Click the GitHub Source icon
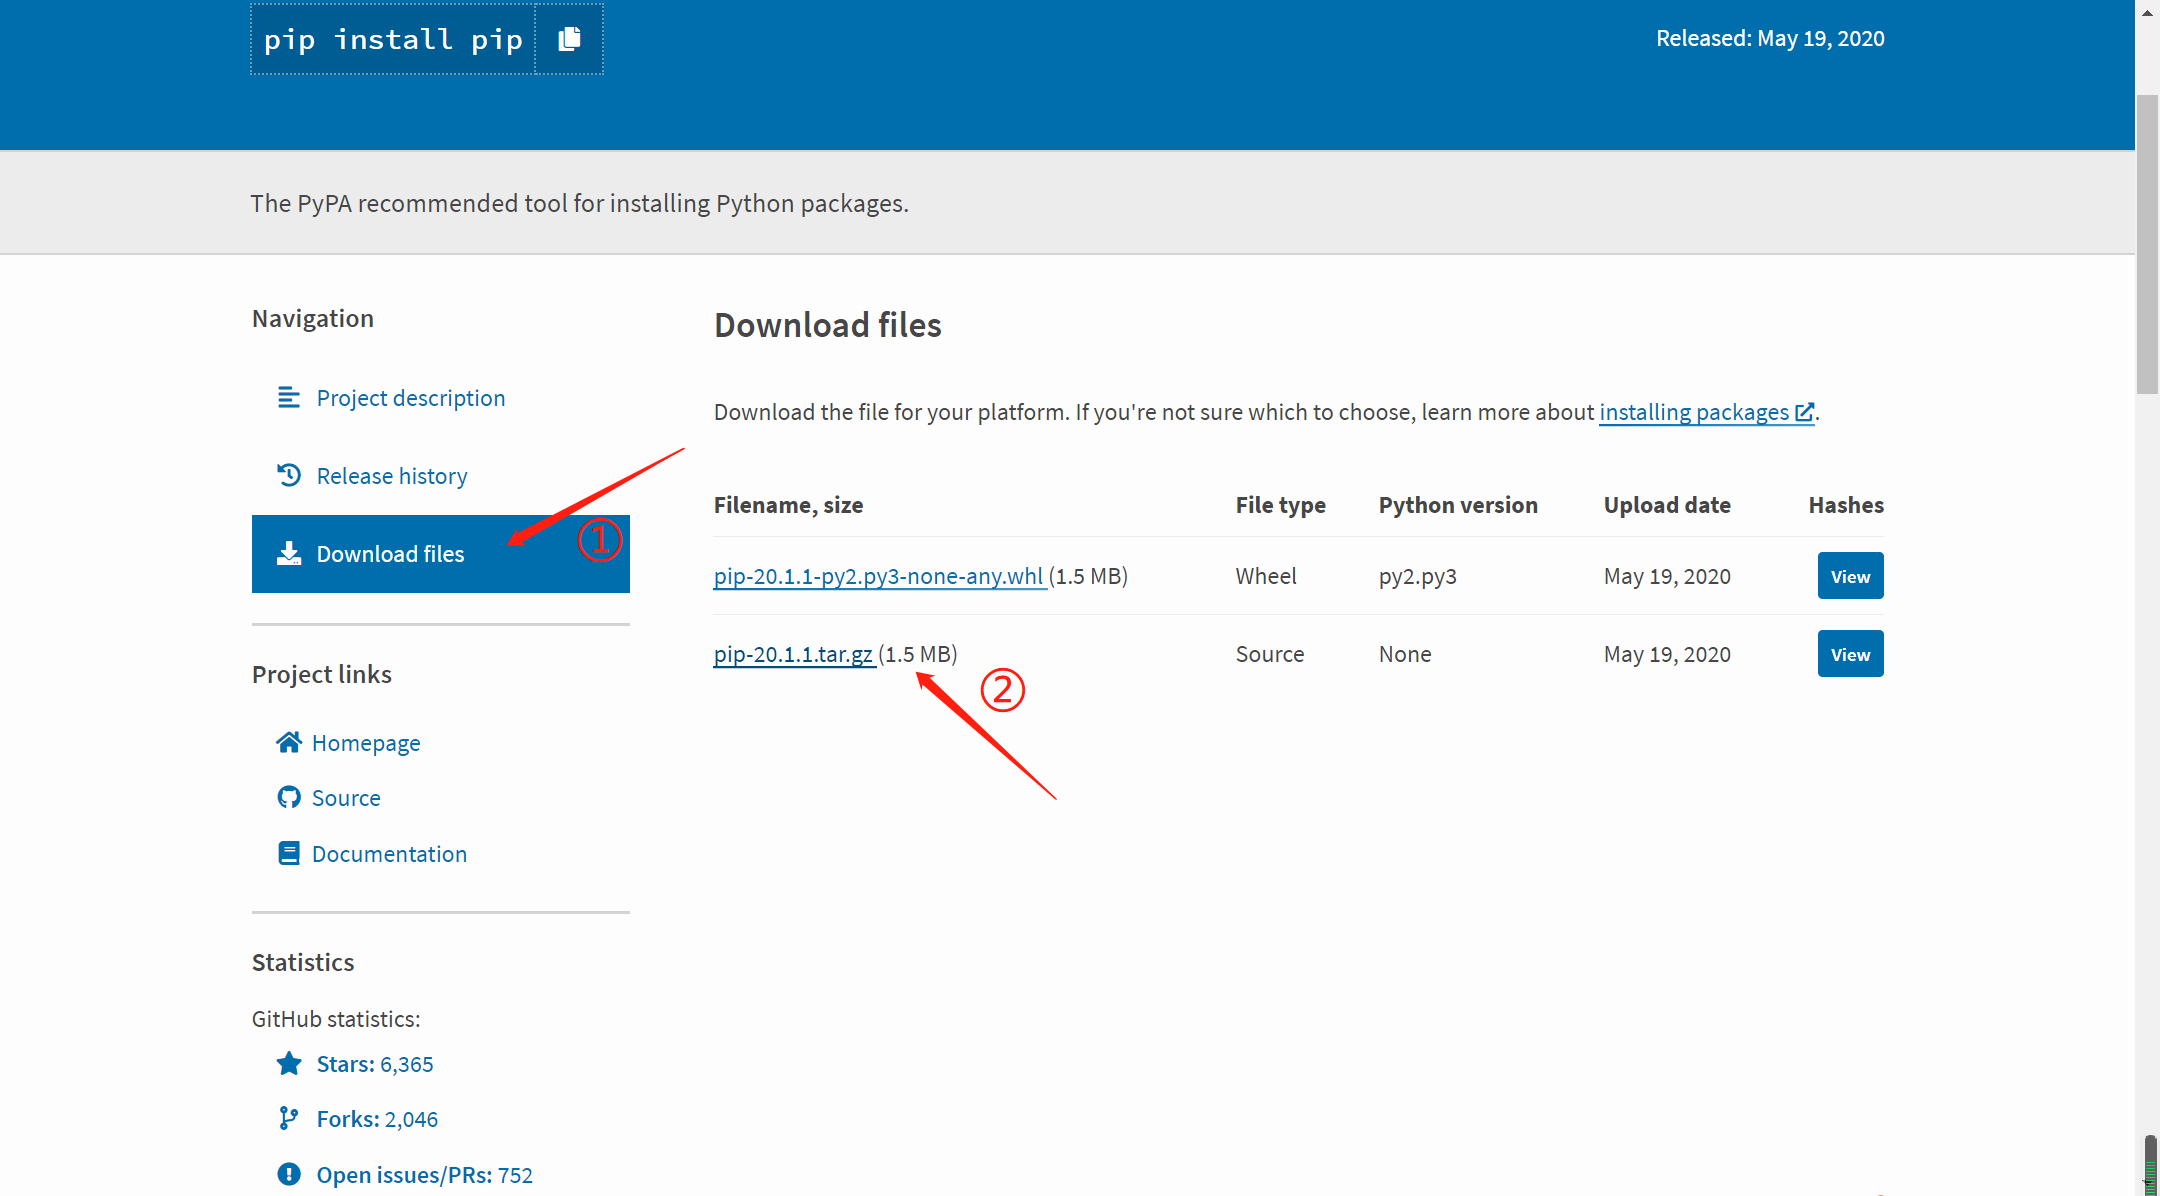 pos(289,797)
